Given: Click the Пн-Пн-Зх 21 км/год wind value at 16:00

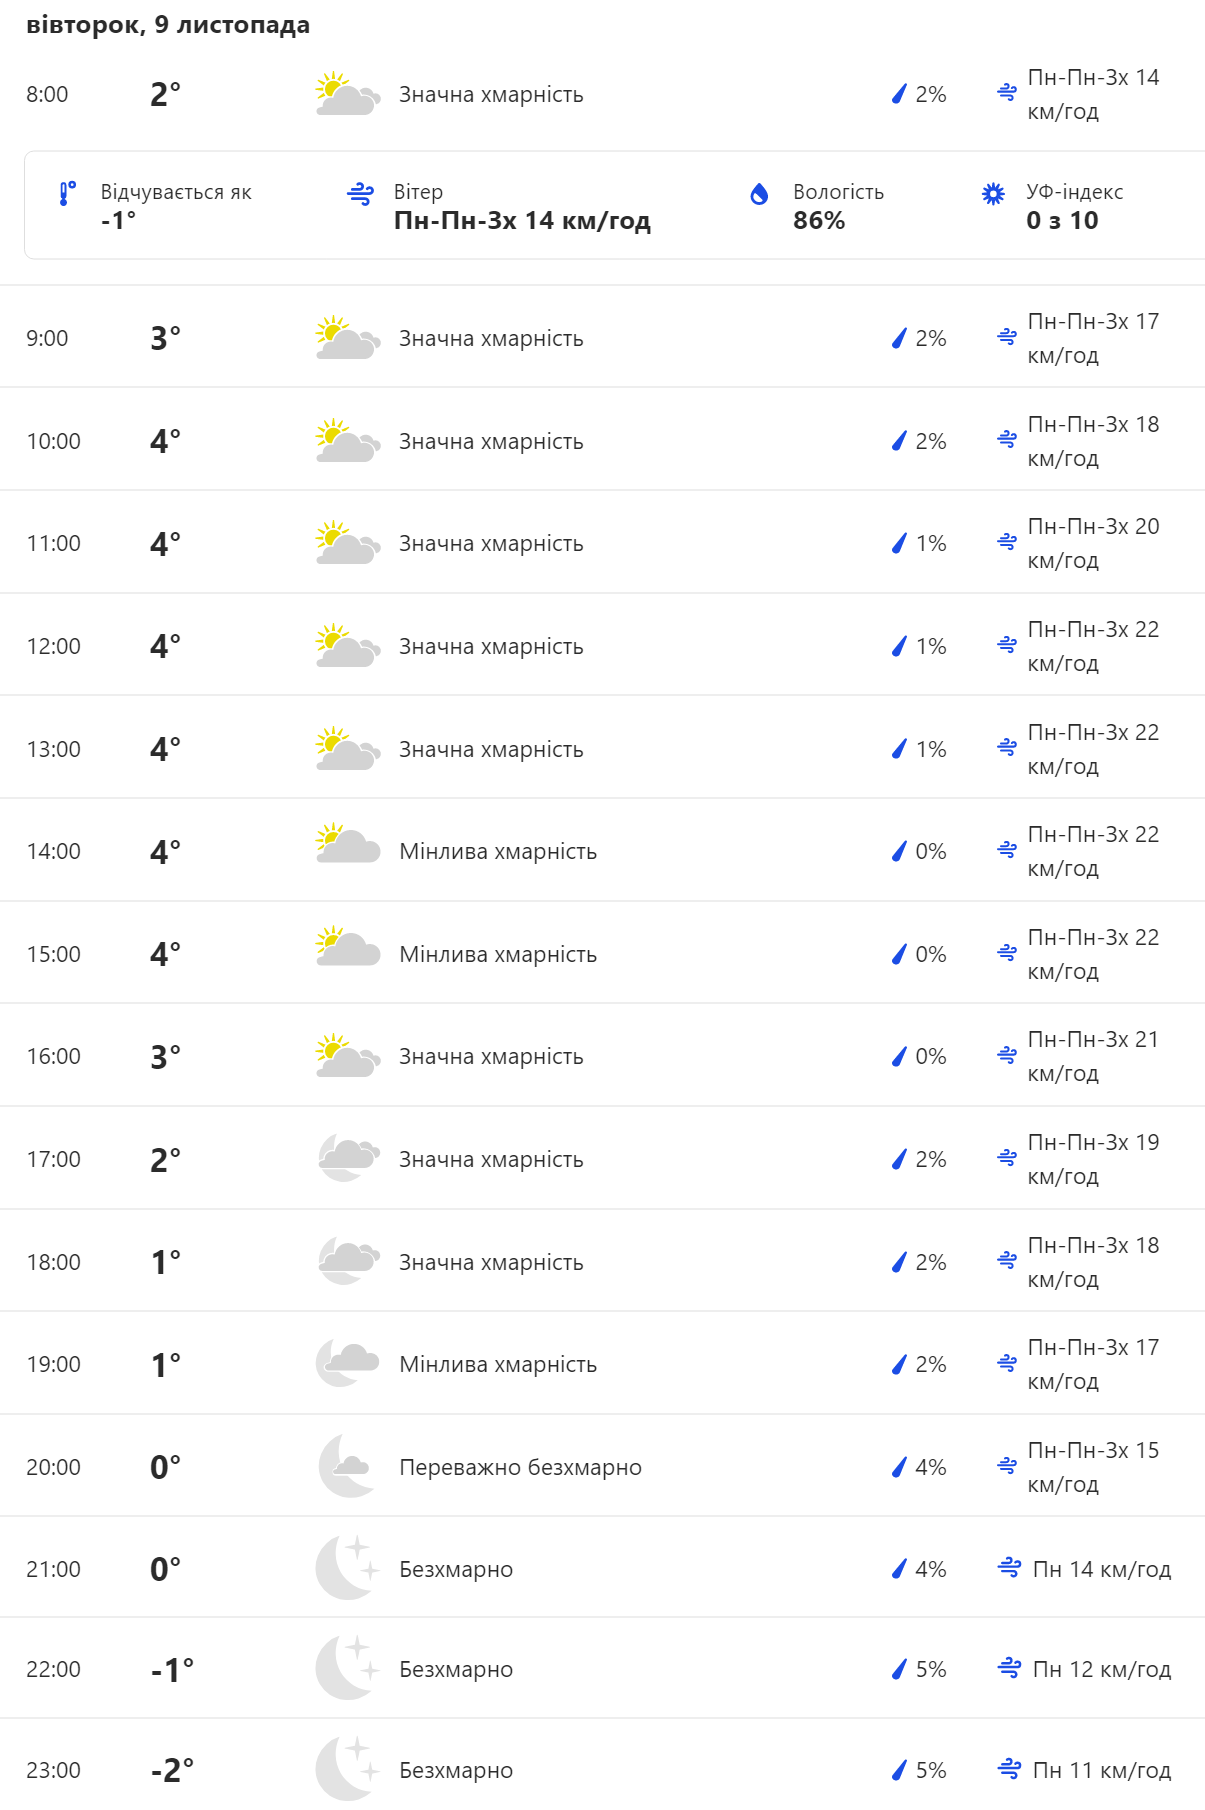Looking at the screenshot, I should click(1092, 1056).
